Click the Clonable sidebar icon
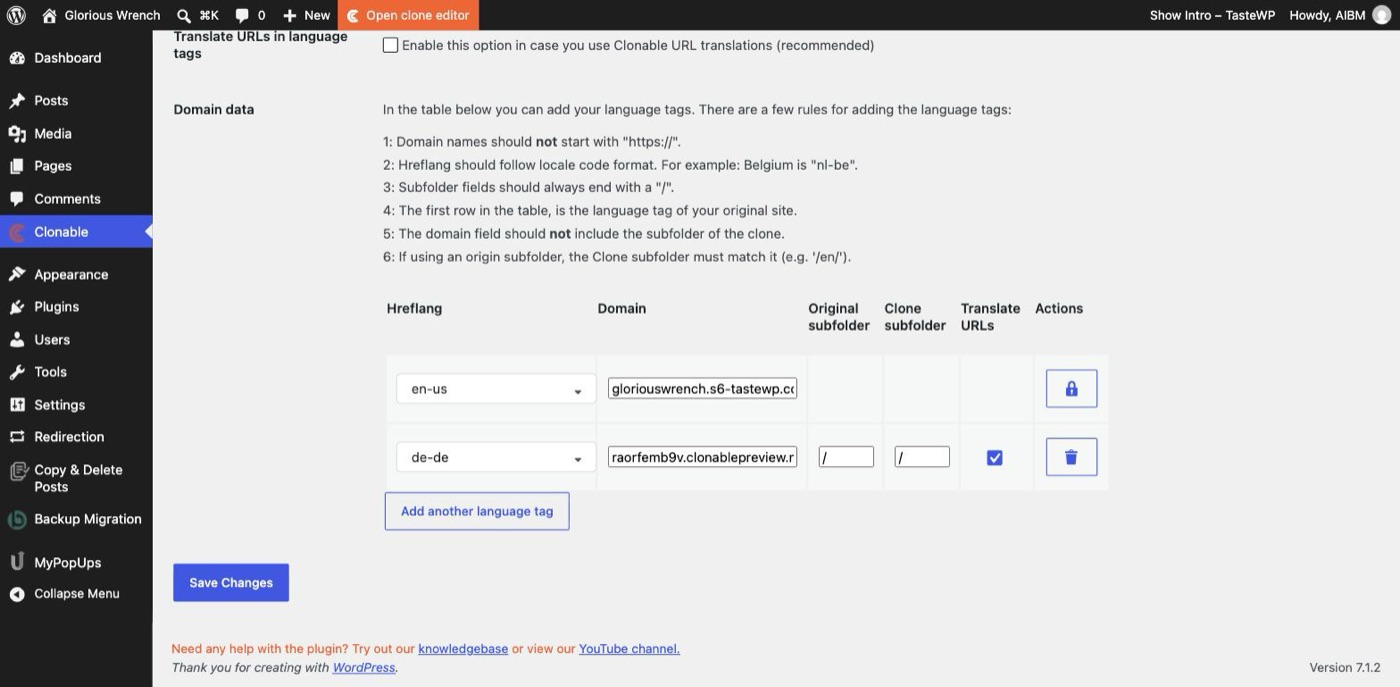The height and width of the screenshot is (687, 1400). [x=17, y=232]
